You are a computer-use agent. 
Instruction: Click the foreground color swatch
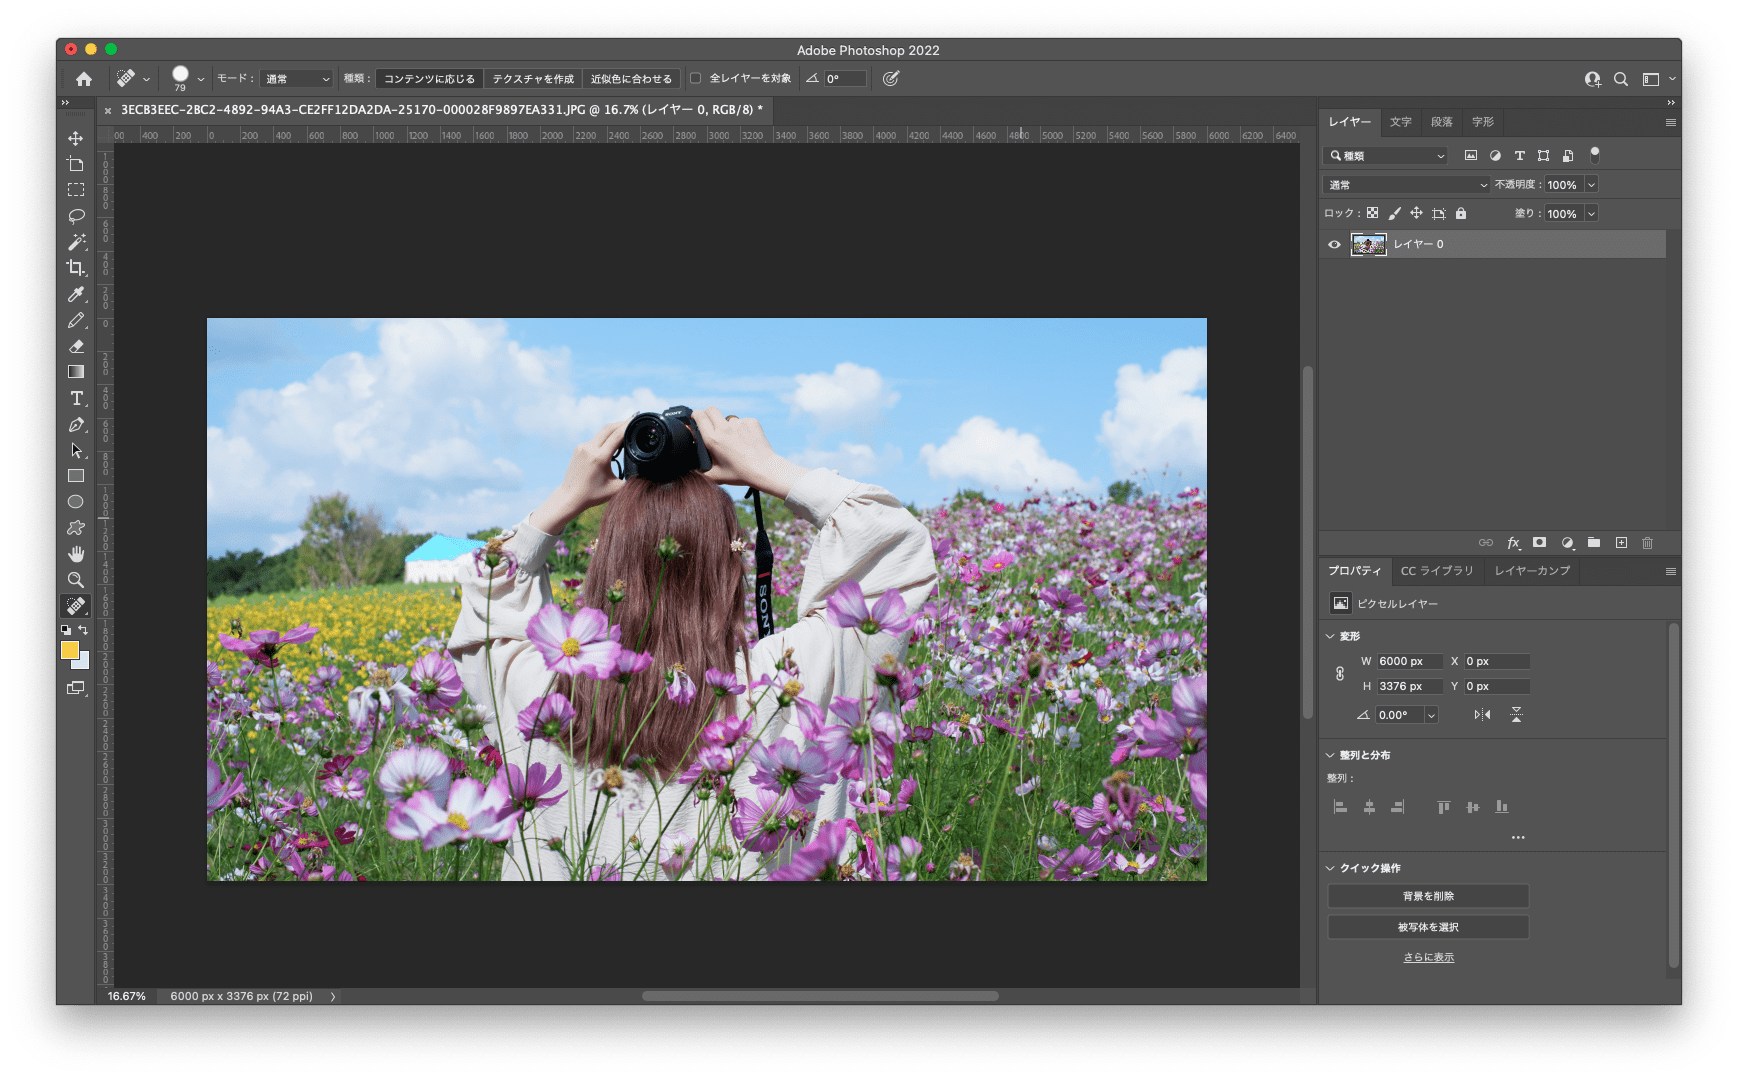(69, 650)
